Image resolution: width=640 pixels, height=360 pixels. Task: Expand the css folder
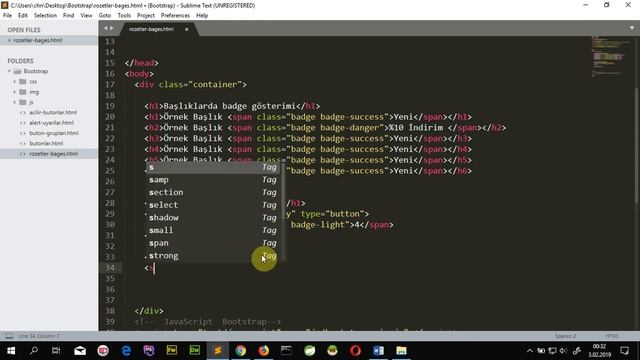(x=15, y=82)
